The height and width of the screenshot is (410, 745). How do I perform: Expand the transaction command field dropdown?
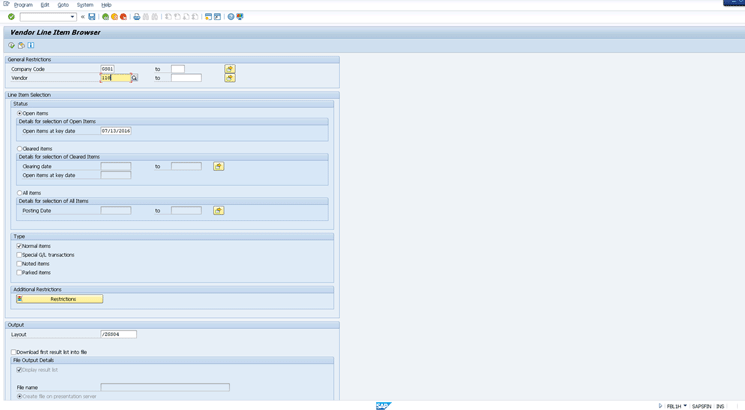(x=72, y=17)
